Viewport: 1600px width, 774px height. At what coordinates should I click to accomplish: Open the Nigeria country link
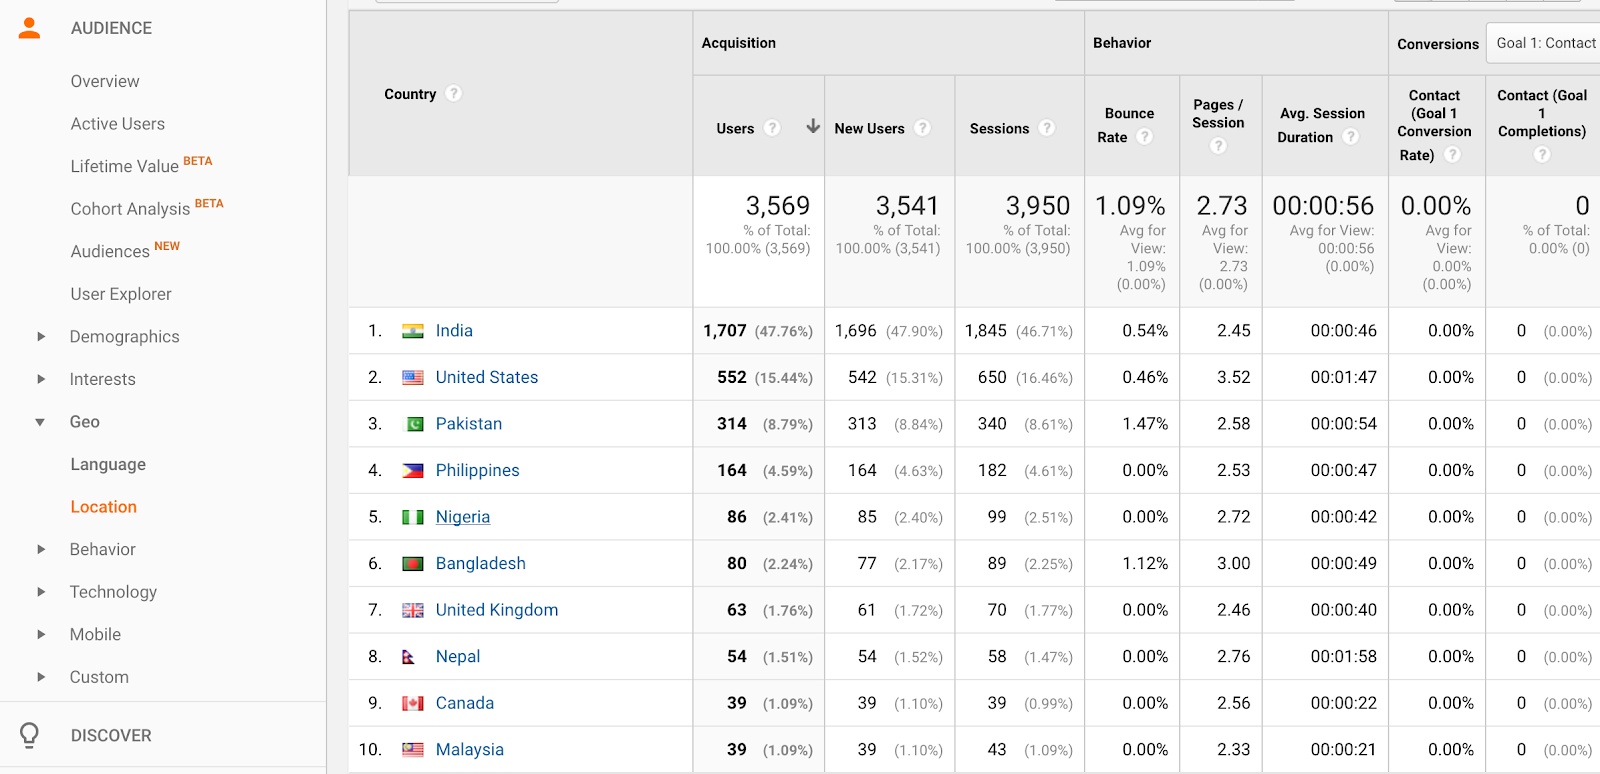click(x=463, y=517)
